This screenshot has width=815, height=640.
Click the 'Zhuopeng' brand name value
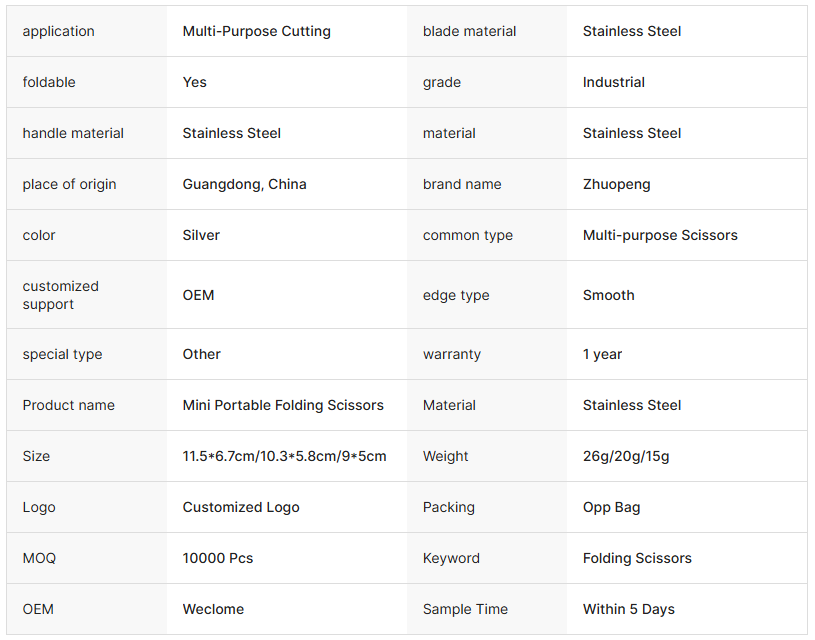pos(616,184)
